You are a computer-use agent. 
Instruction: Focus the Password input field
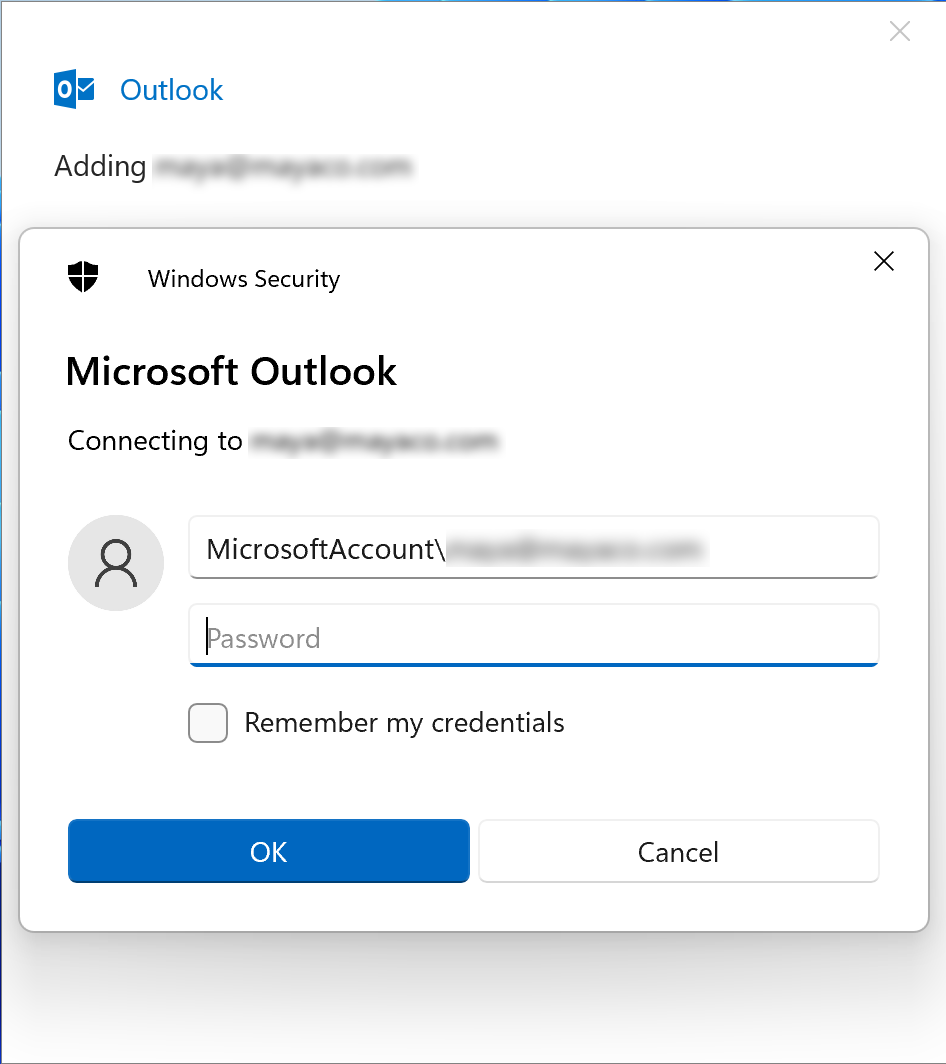coord(533,637)
